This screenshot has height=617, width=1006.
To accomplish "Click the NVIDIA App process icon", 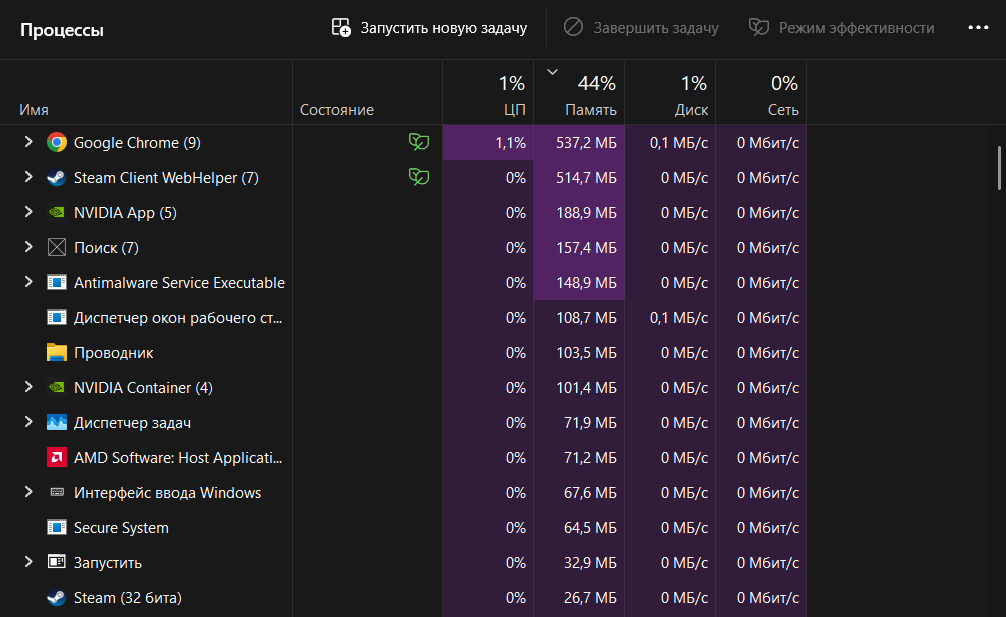I will (57, 213).
